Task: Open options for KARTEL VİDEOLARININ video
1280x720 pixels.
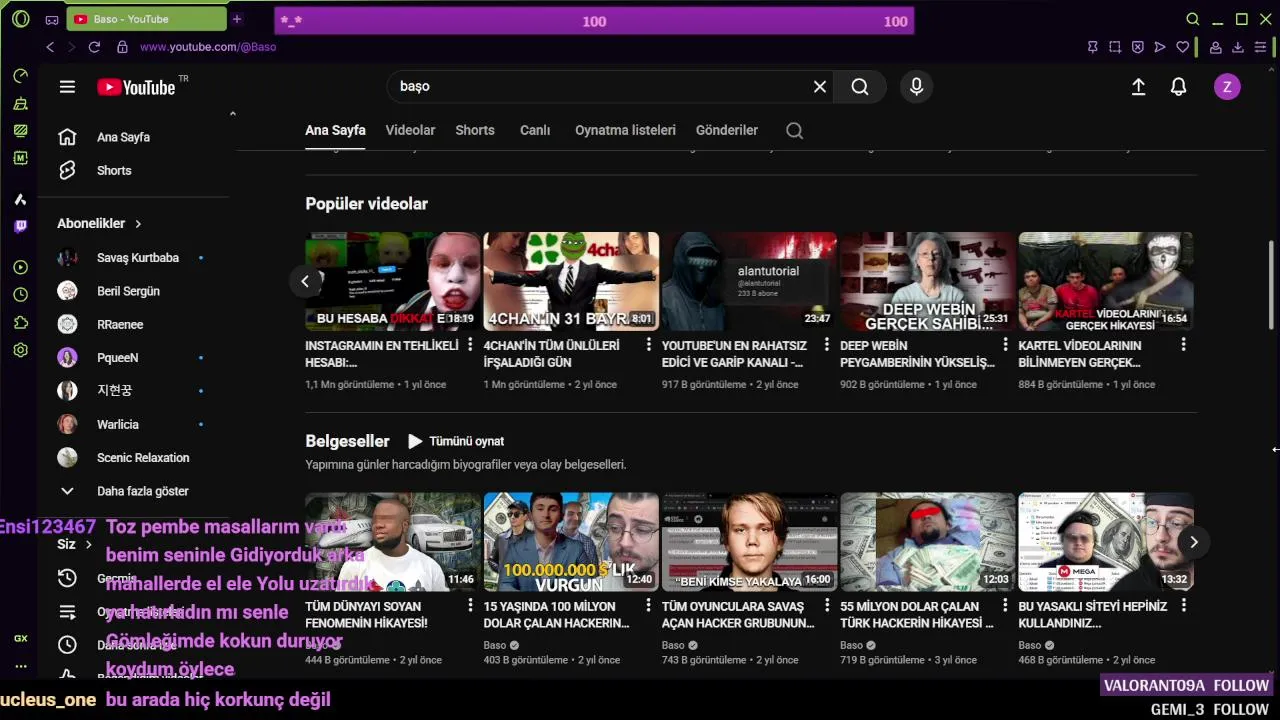Action: pyautogui.click(x=1183, y=345)
